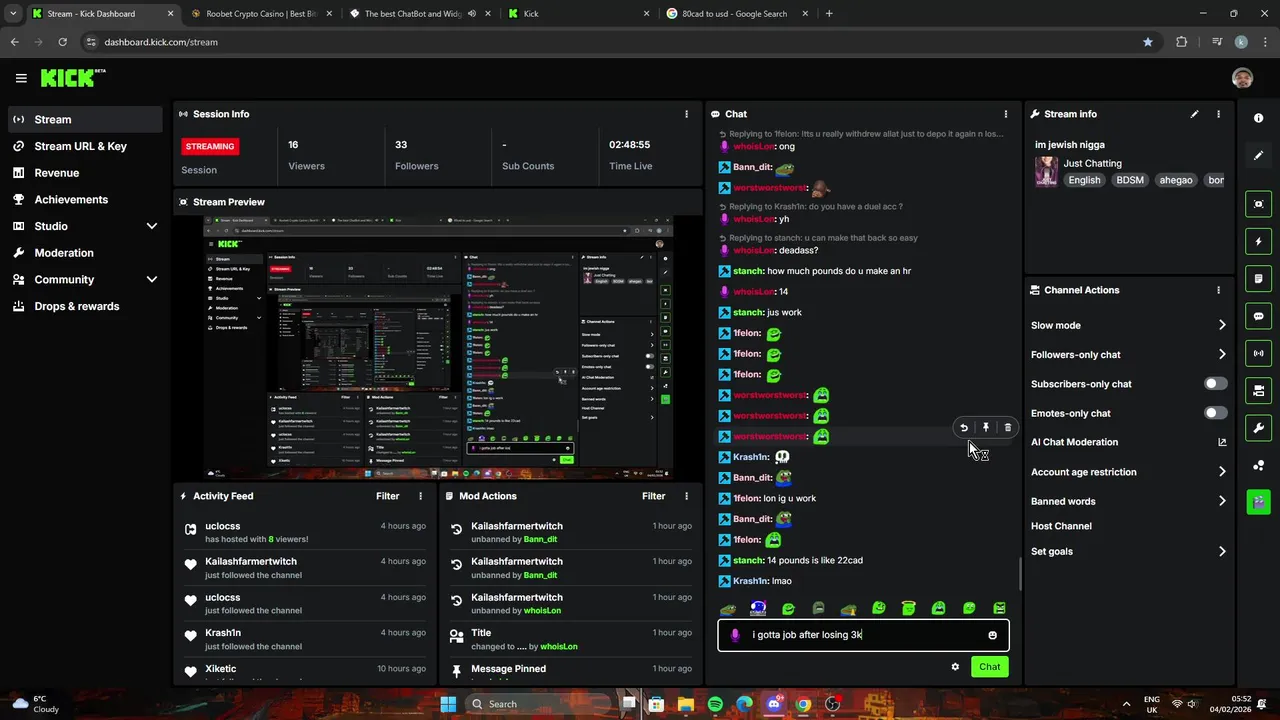Open Activity Feed three-dot menu
The width and height of the screenshot is (1280, 720).
(x=420, y=496)
